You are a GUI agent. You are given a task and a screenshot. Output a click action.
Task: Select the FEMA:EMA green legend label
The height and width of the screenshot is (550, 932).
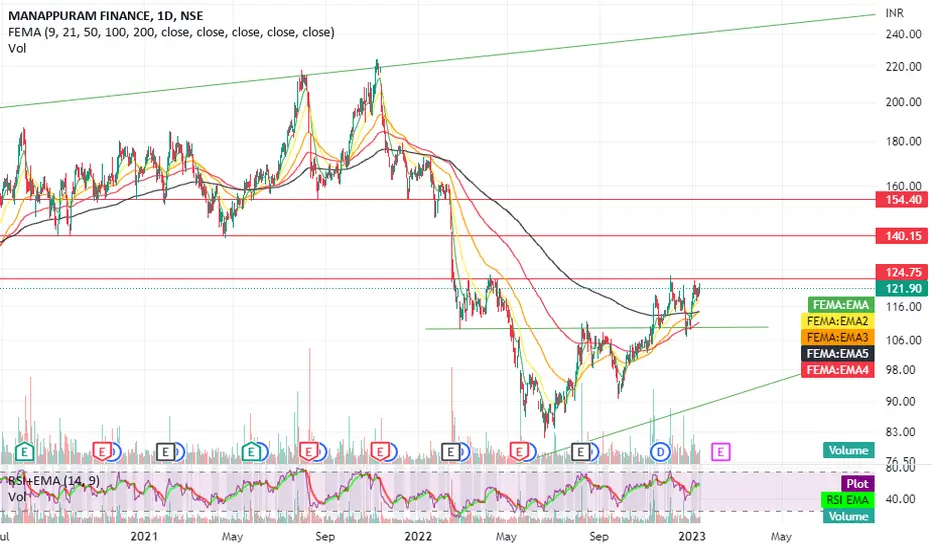[841, 305]
